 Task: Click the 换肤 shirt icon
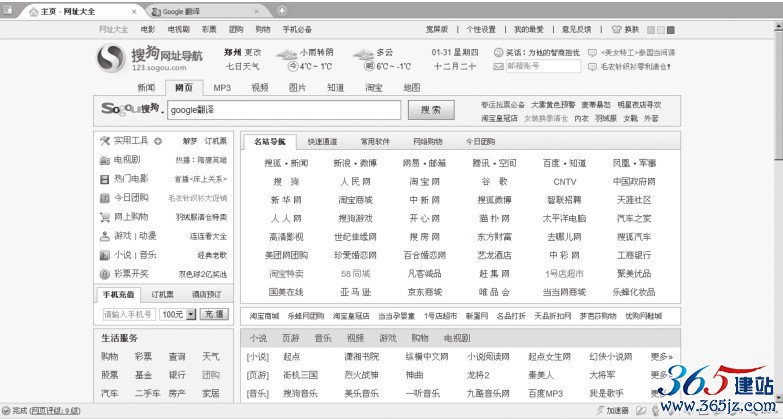(617, 29)
